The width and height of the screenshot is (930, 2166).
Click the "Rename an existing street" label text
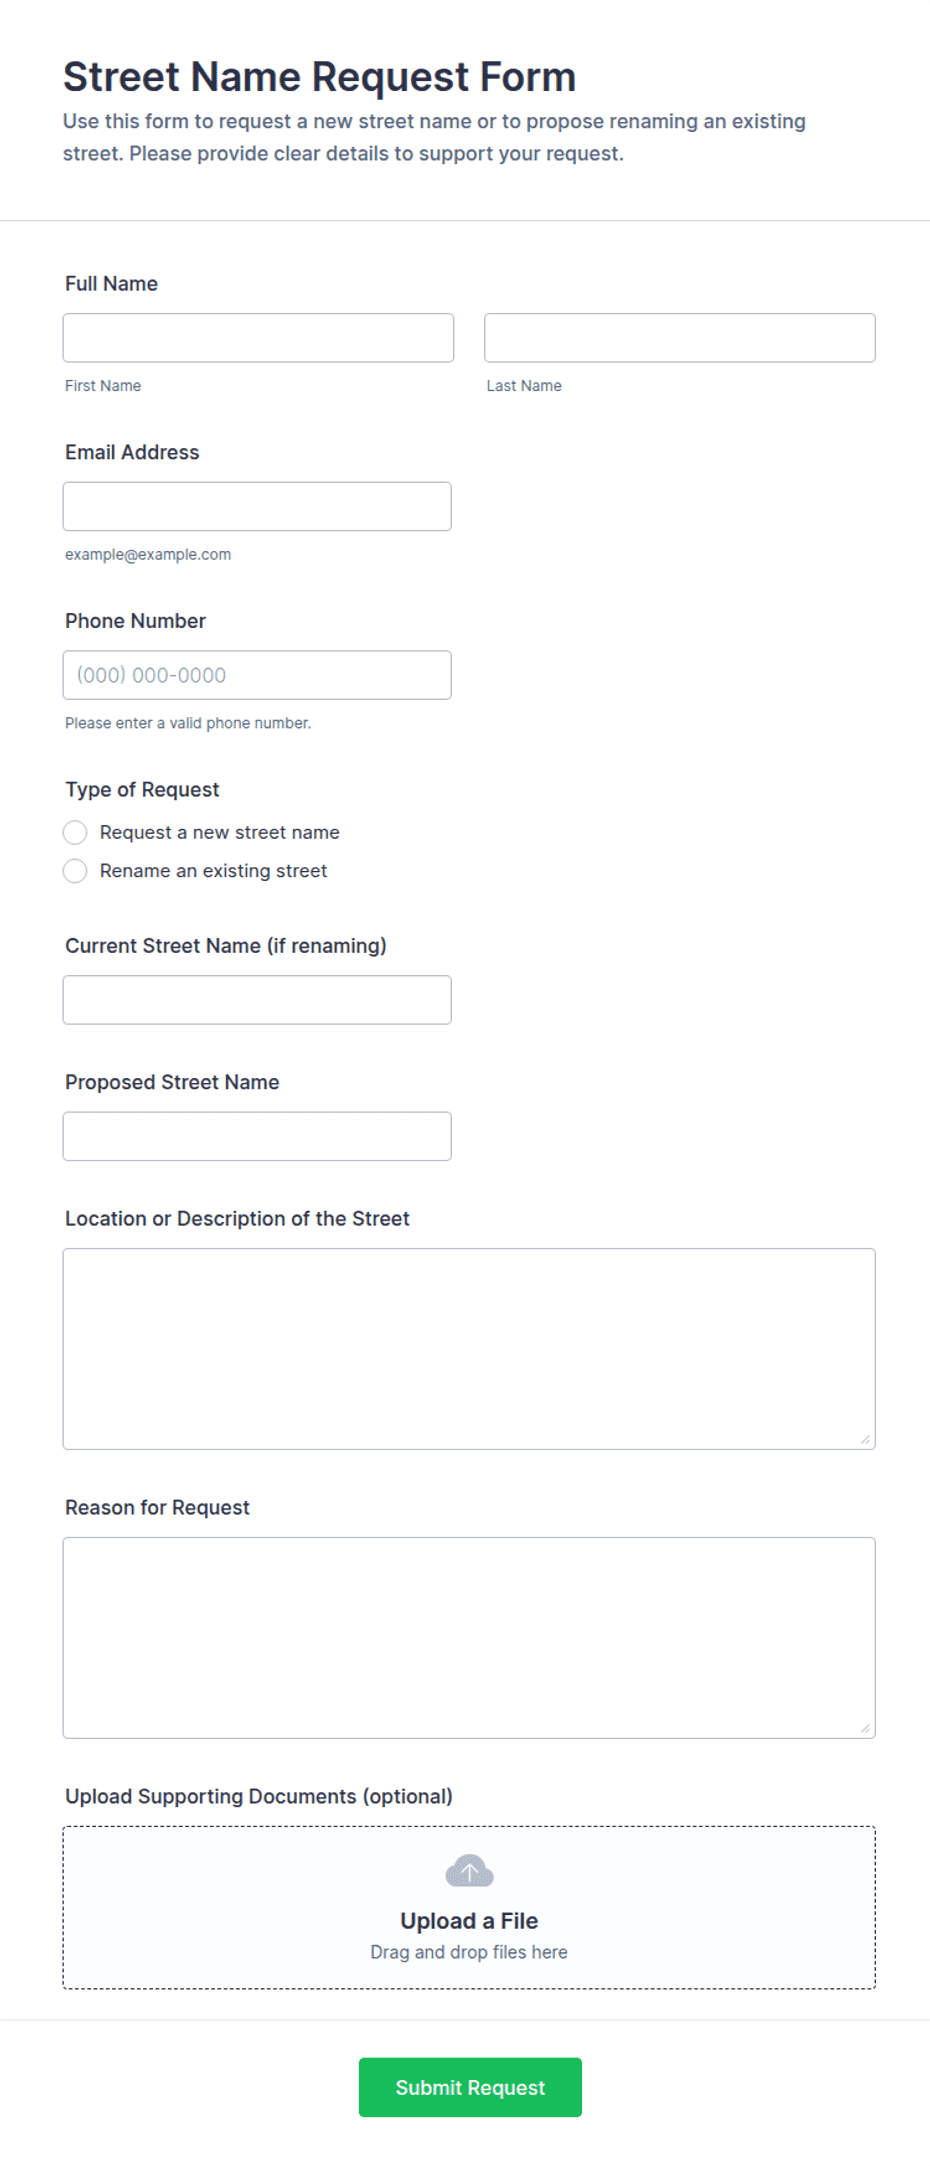pyautogui.click(x=213, y=871)
